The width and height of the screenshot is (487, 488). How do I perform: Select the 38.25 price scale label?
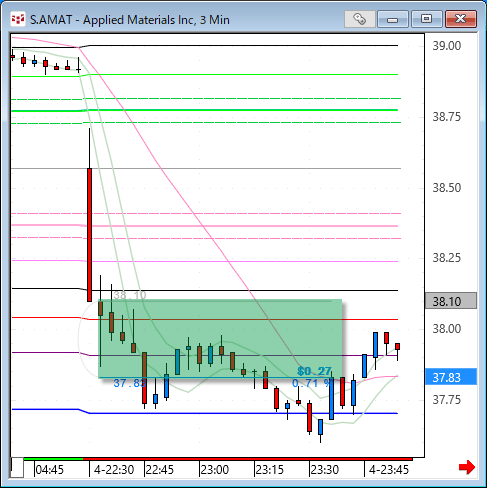[x=447, y=258]
